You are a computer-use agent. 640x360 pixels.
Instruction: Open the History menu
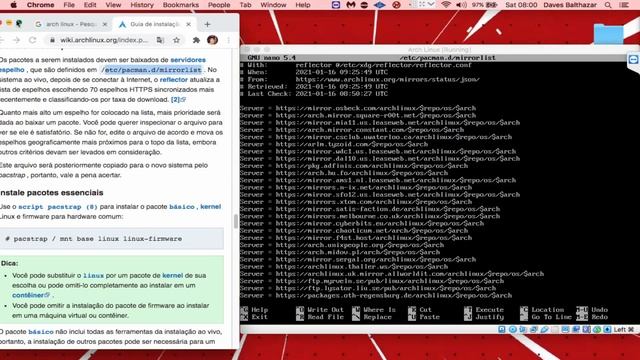pos(142,5)
